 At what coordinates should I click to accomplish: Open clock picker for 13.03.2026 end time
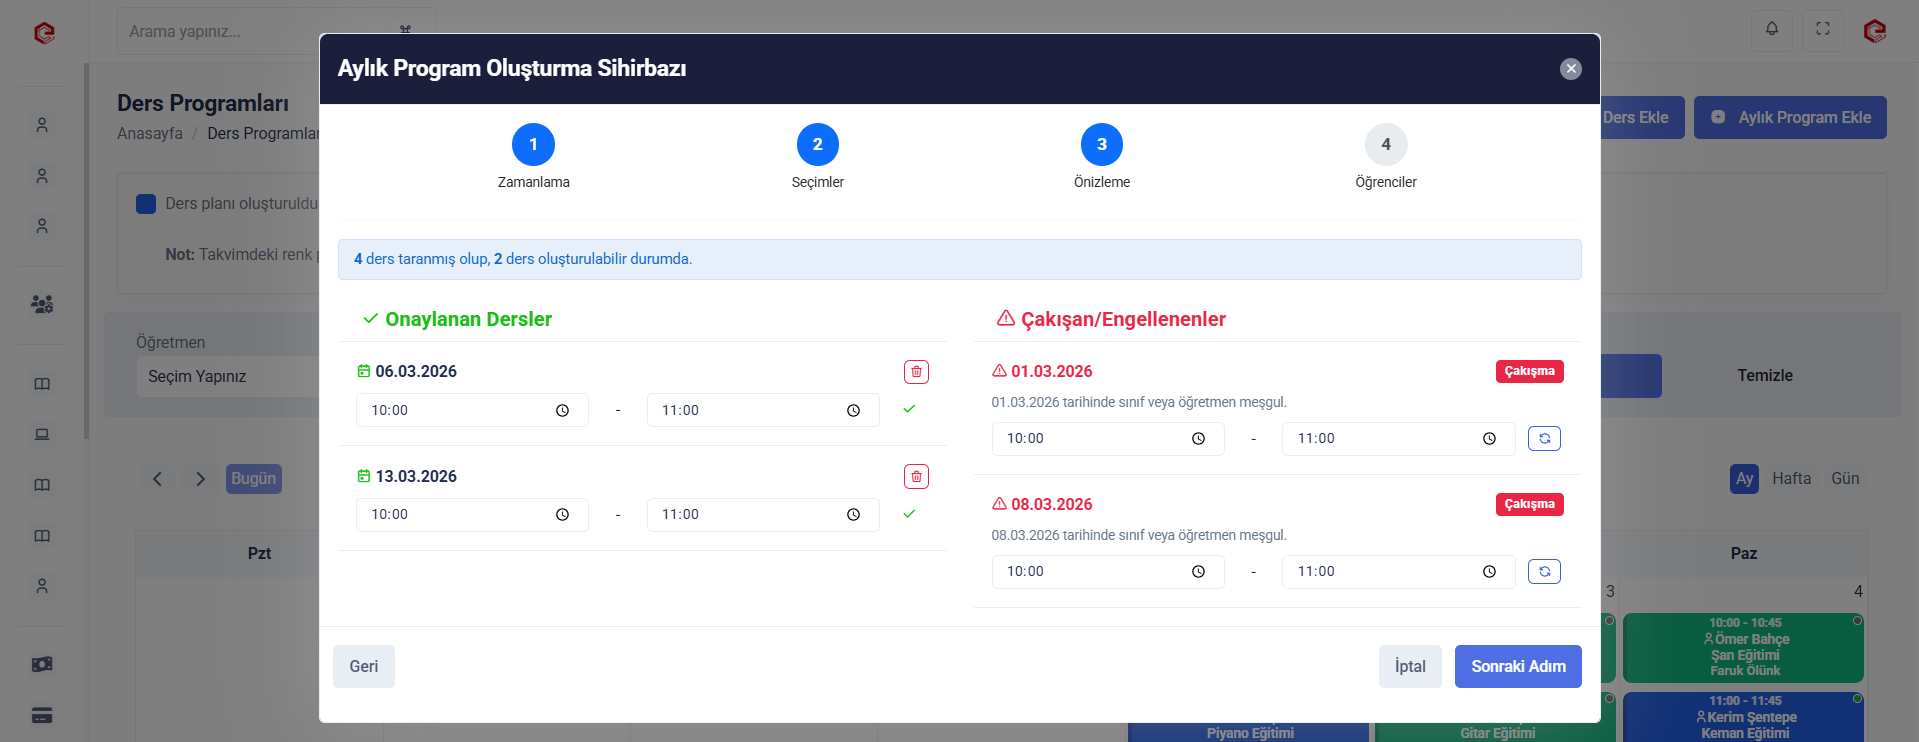pyautogui.click(x=853, y=515)
